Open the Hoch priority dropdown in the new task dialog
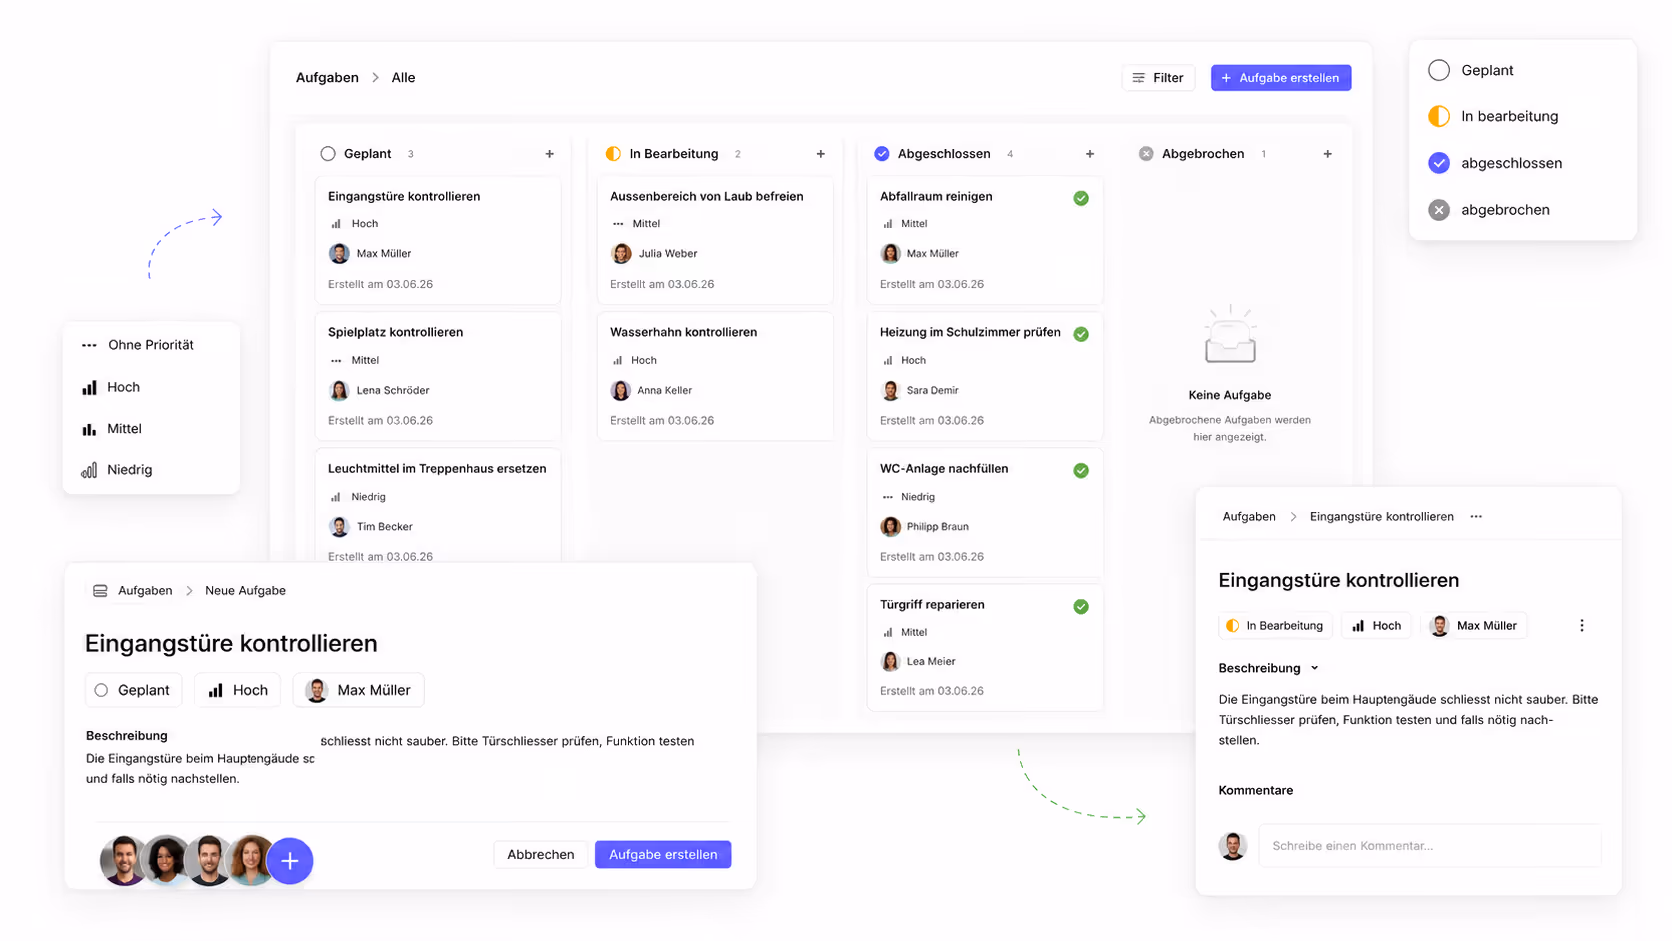The image size is (1672, 941). [238, 690]
